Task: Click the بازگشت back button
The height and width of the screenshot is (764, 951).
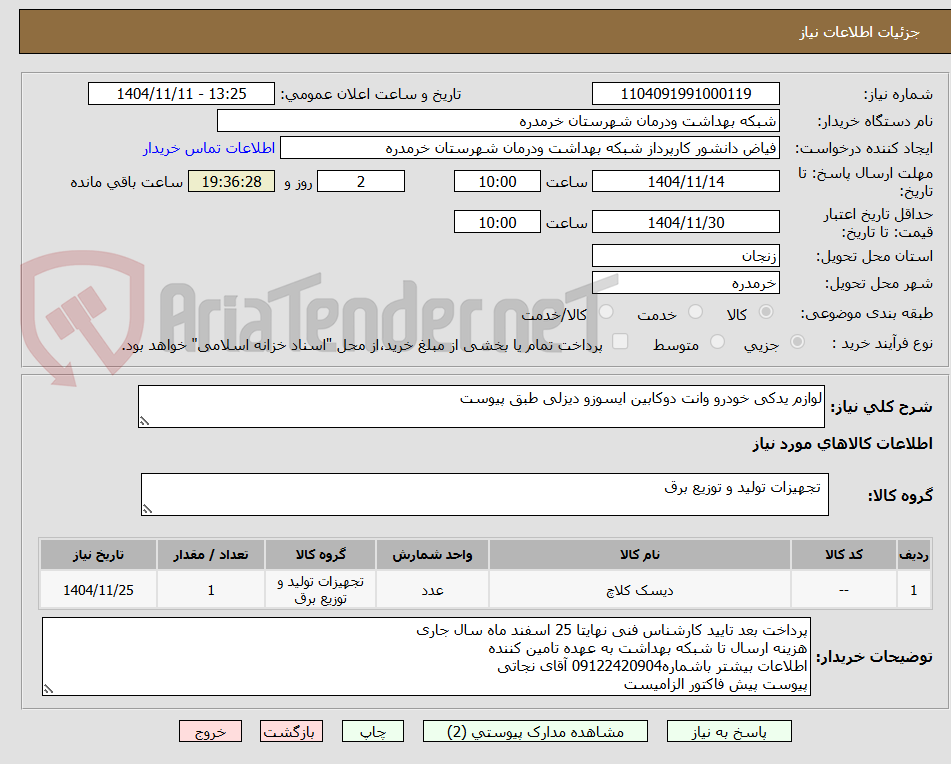Action: click(291, 731)
